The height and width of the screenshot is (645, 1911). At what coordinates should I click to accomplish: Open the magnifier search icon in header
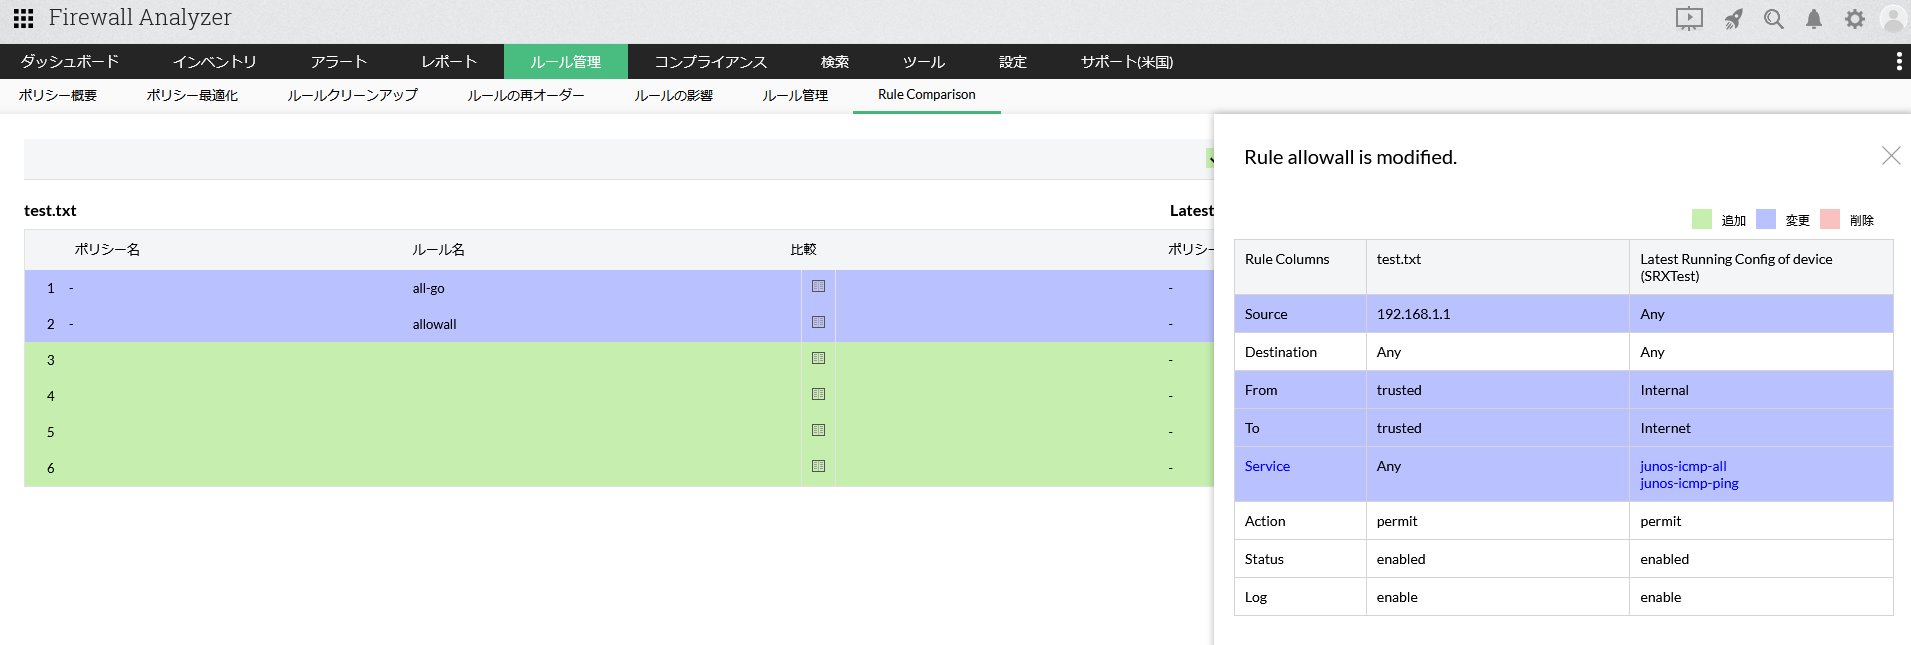[1773, 19]
